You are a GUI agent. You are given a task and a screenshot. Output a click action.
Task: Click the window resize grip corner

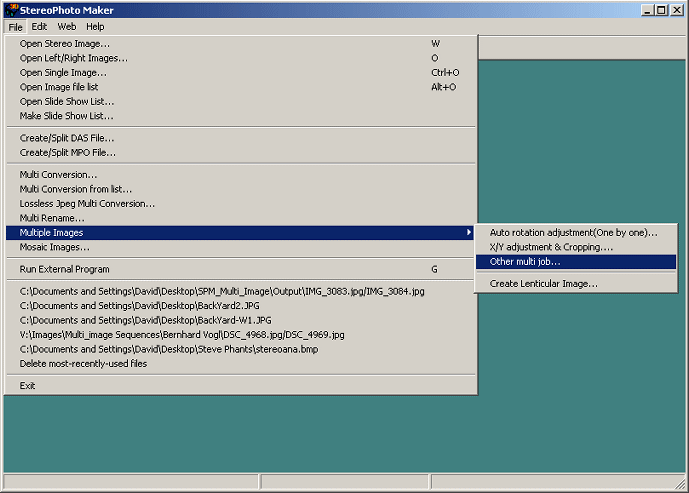[x=680, y=484]
